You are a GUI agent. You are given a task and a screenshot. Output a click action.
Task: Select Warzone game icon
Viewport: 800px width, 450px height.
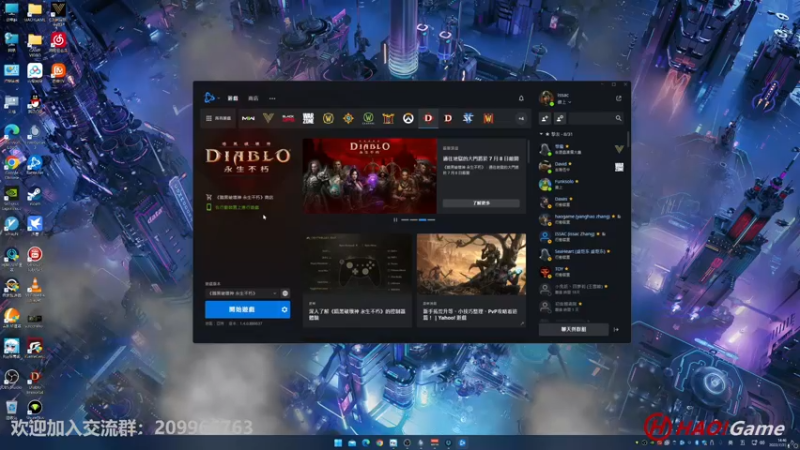coord(308,118)
